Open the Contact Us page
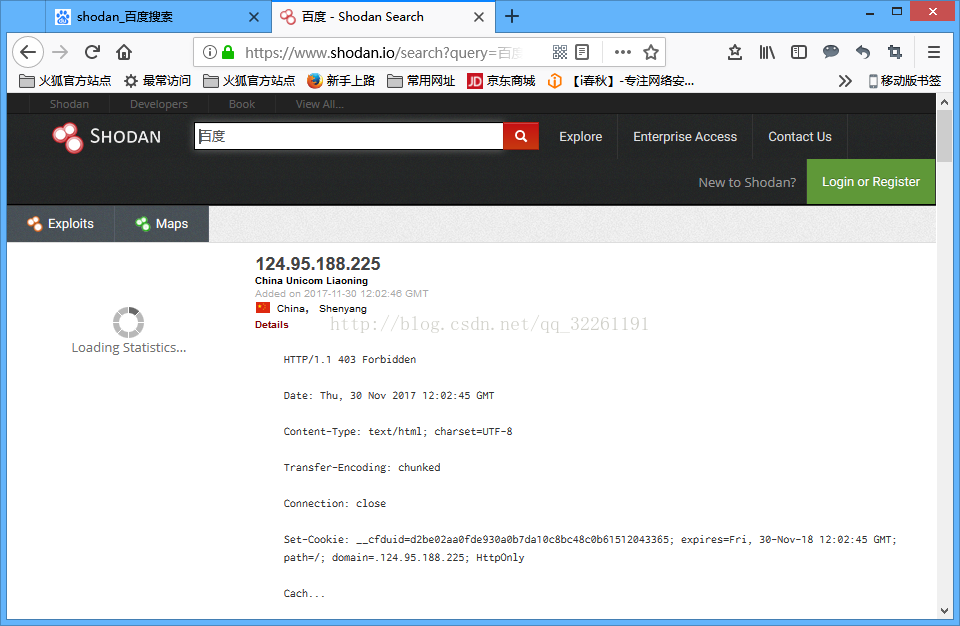The width and height of the screenshot is (960, 626). tap(800, 137)
